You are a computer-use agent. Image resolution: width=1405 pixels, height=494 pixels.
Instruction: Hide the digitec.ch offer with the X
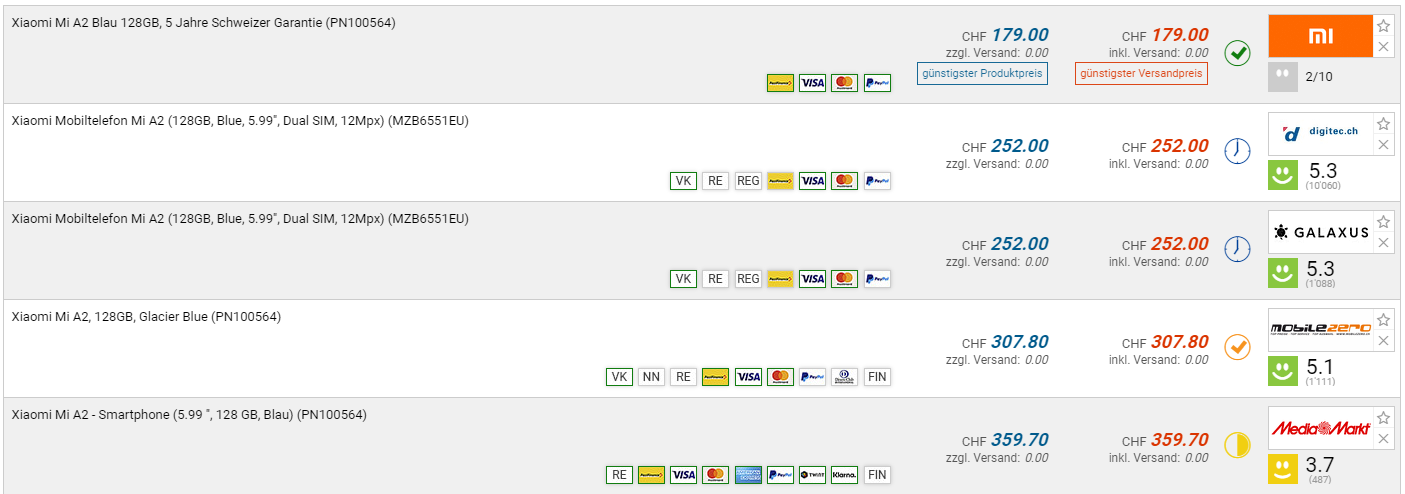[1383, 145]
